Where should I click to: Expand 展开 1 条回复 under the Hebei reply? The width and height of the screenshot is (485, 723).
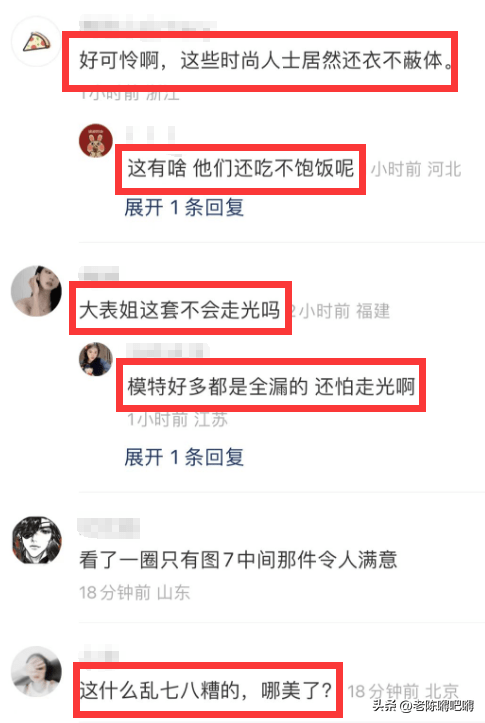[x=184, y=208]
